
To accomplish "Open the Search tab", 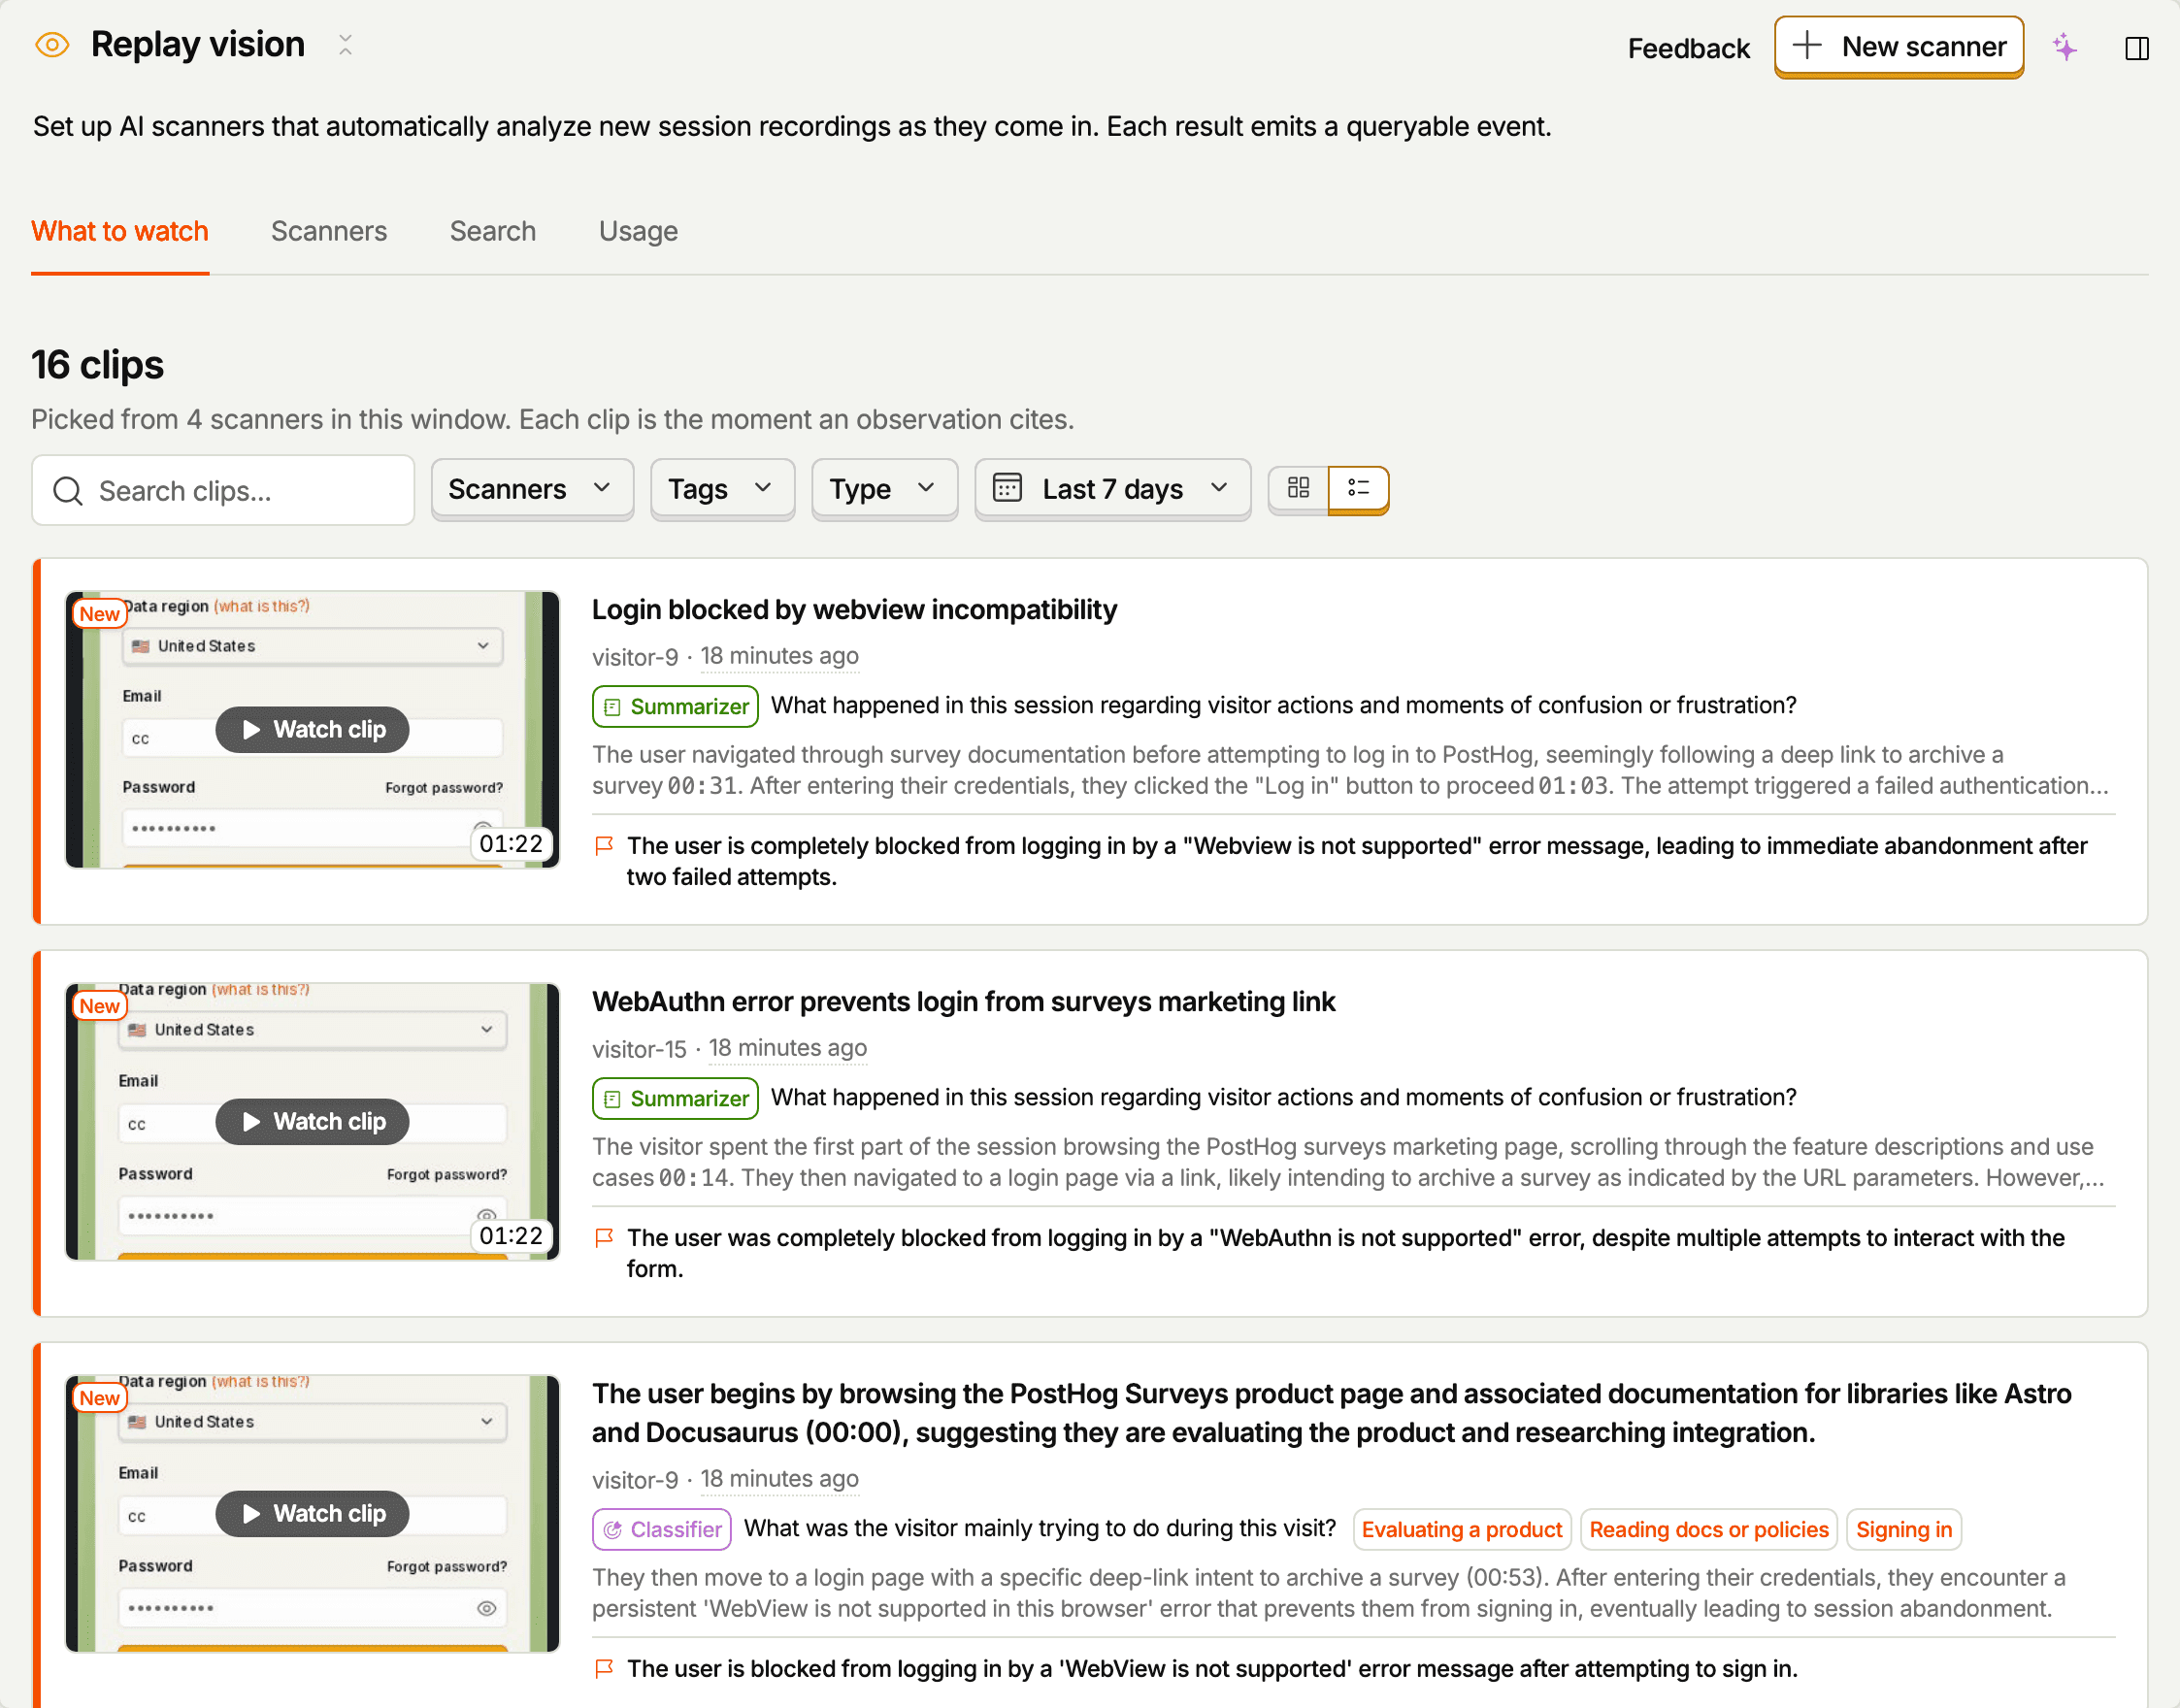I will coord(493,231).
